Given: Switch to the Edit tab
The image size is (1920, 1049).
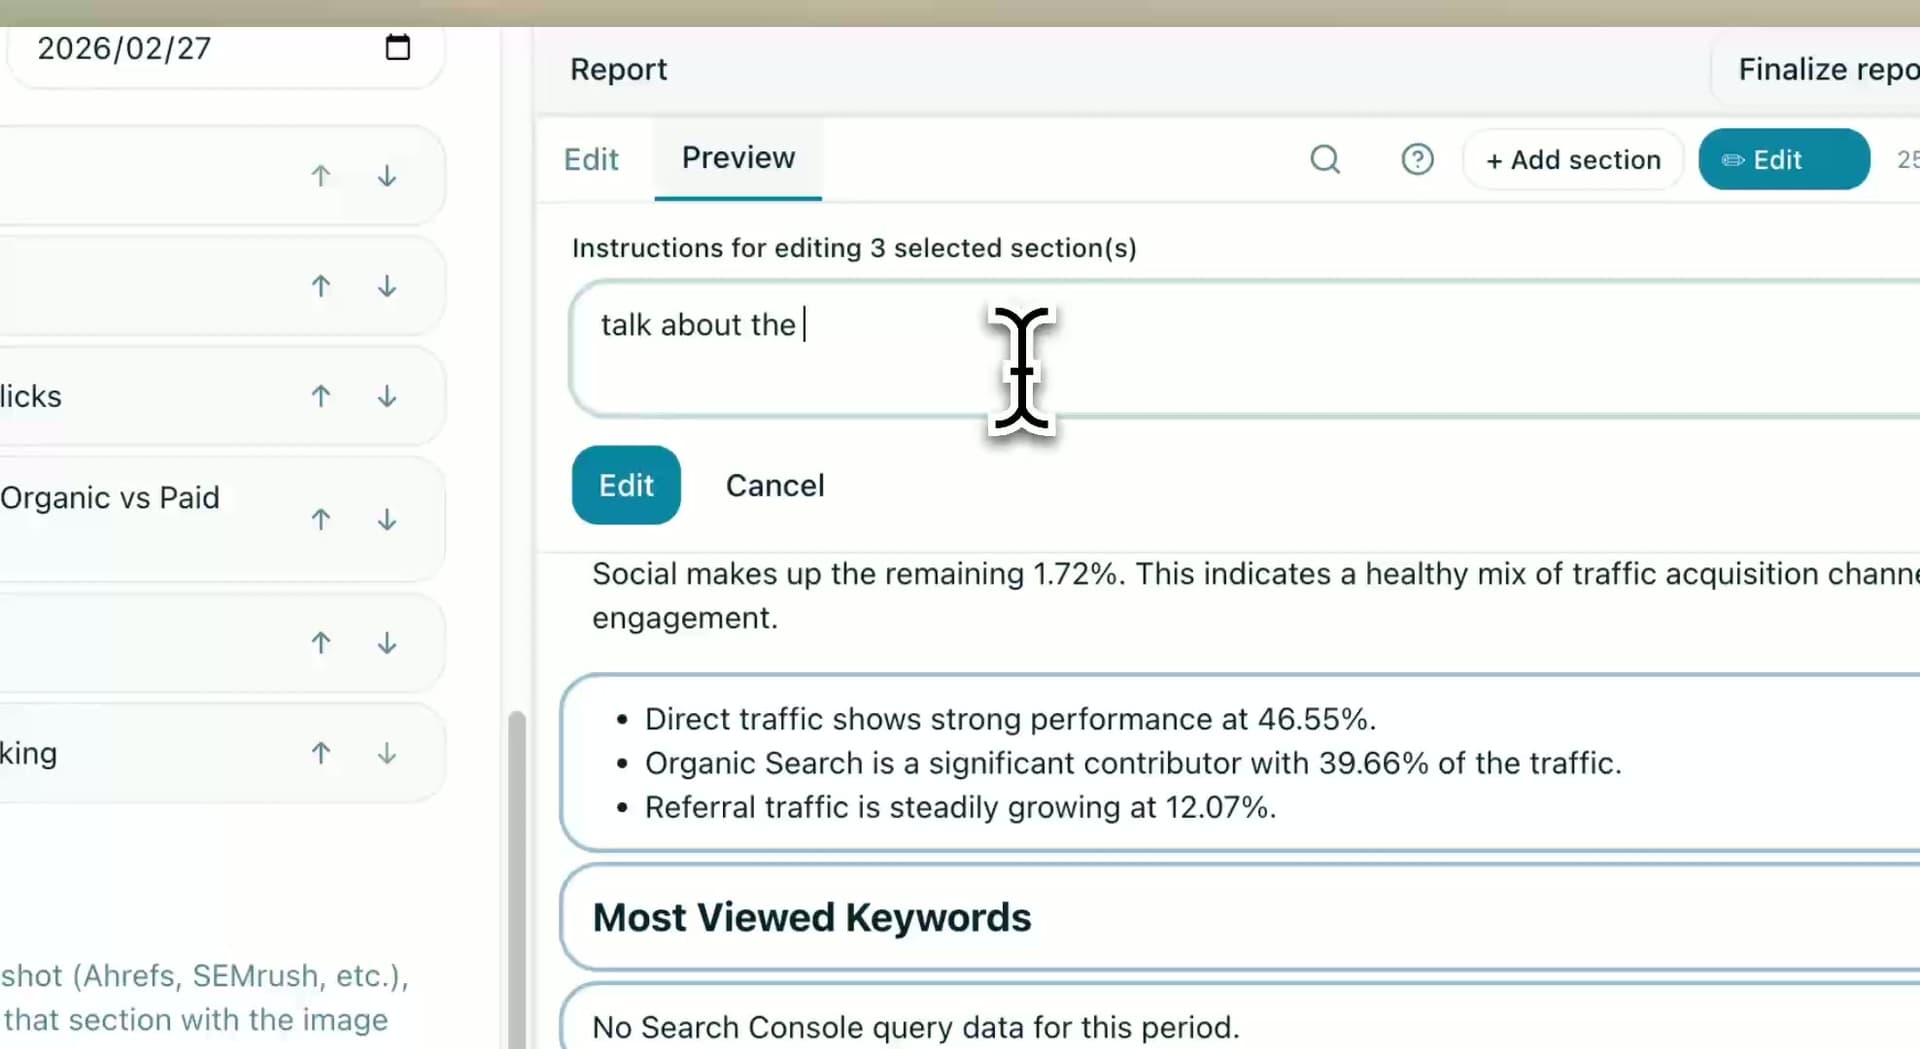Looking at the screenshot, I should (x=591, y=158).
